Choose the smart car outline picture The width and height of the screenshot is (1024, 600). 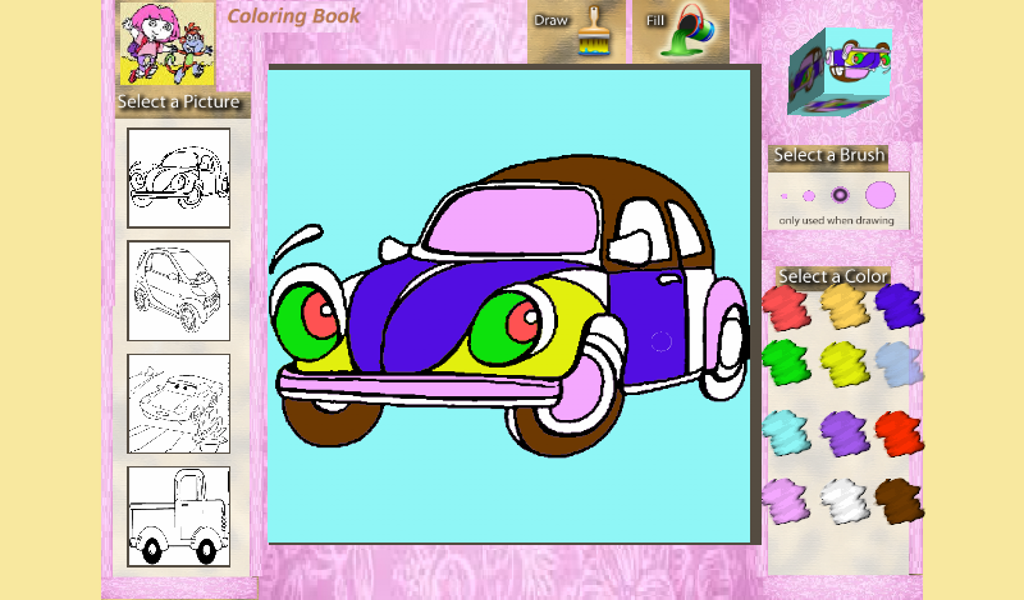(x=179, y=291)
